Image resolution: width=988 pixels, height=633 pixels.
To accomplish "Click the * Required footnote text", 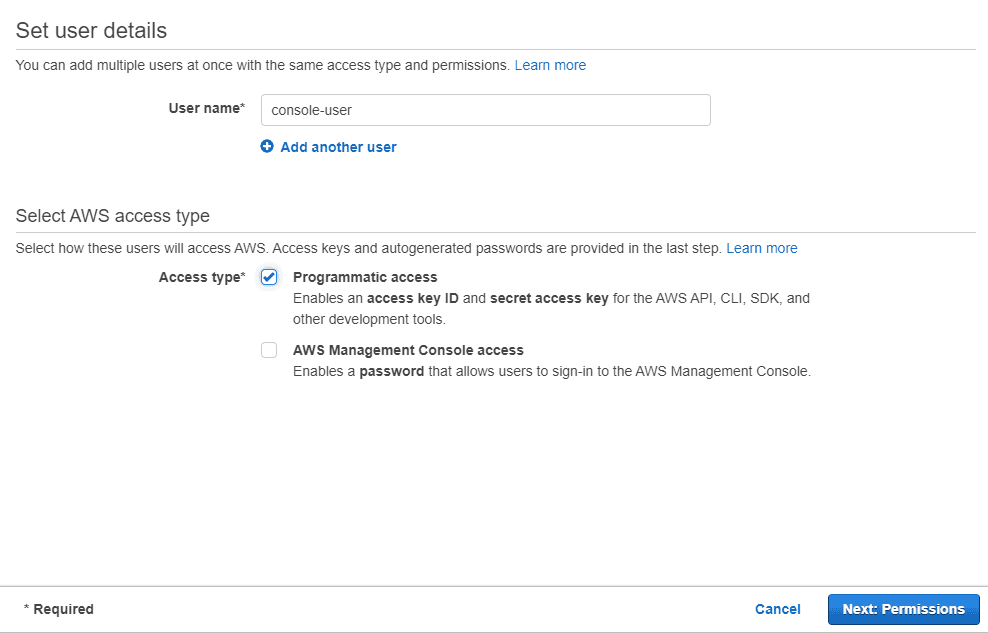I will (x=59, y=609).
